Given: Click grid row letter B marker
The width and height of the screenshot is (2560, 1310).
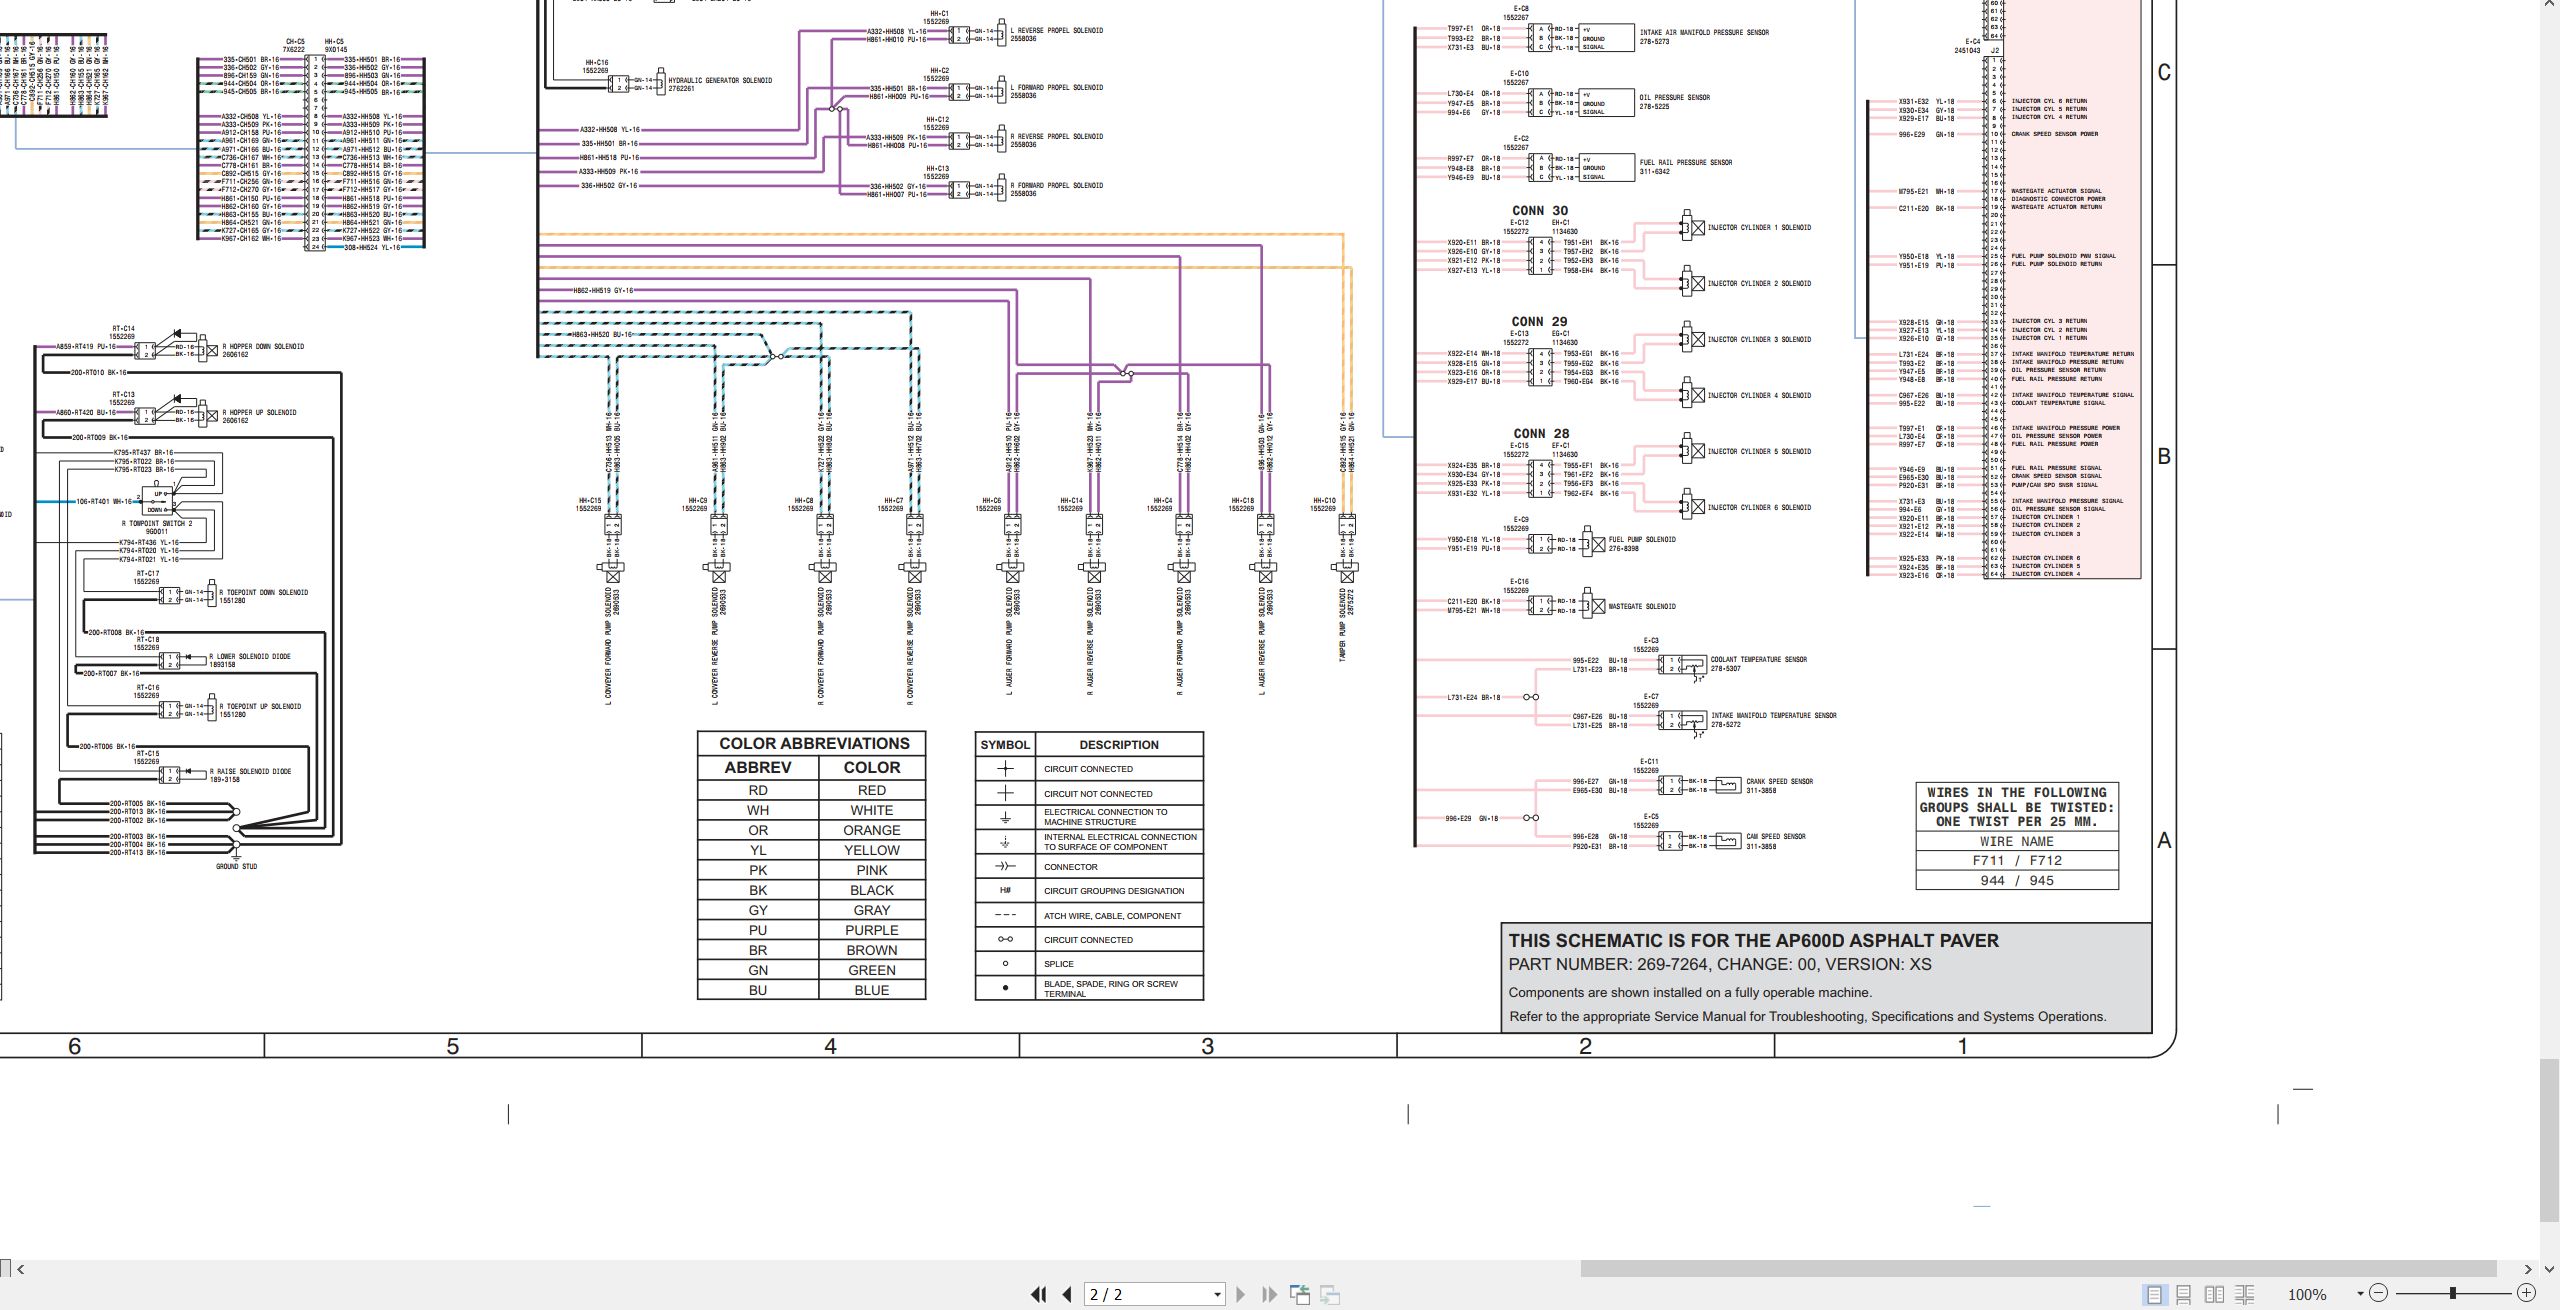Looking at the screenshot, I should pyautogui.click(x=2164, y=457).
